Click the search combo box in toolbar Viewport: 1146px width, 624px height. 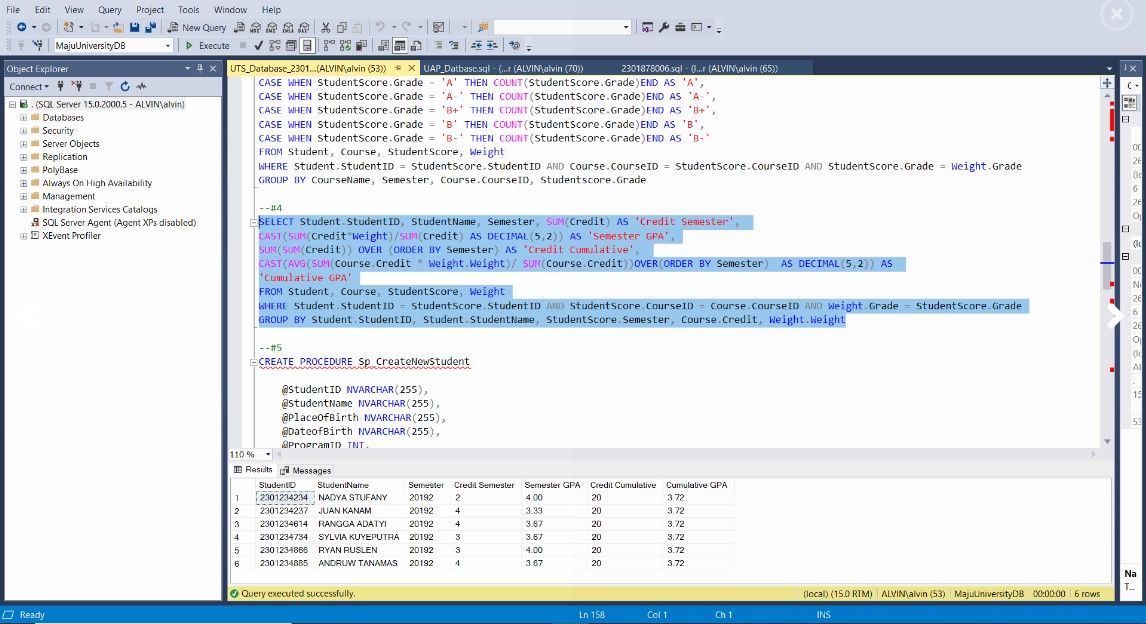(x=561, y=28)
